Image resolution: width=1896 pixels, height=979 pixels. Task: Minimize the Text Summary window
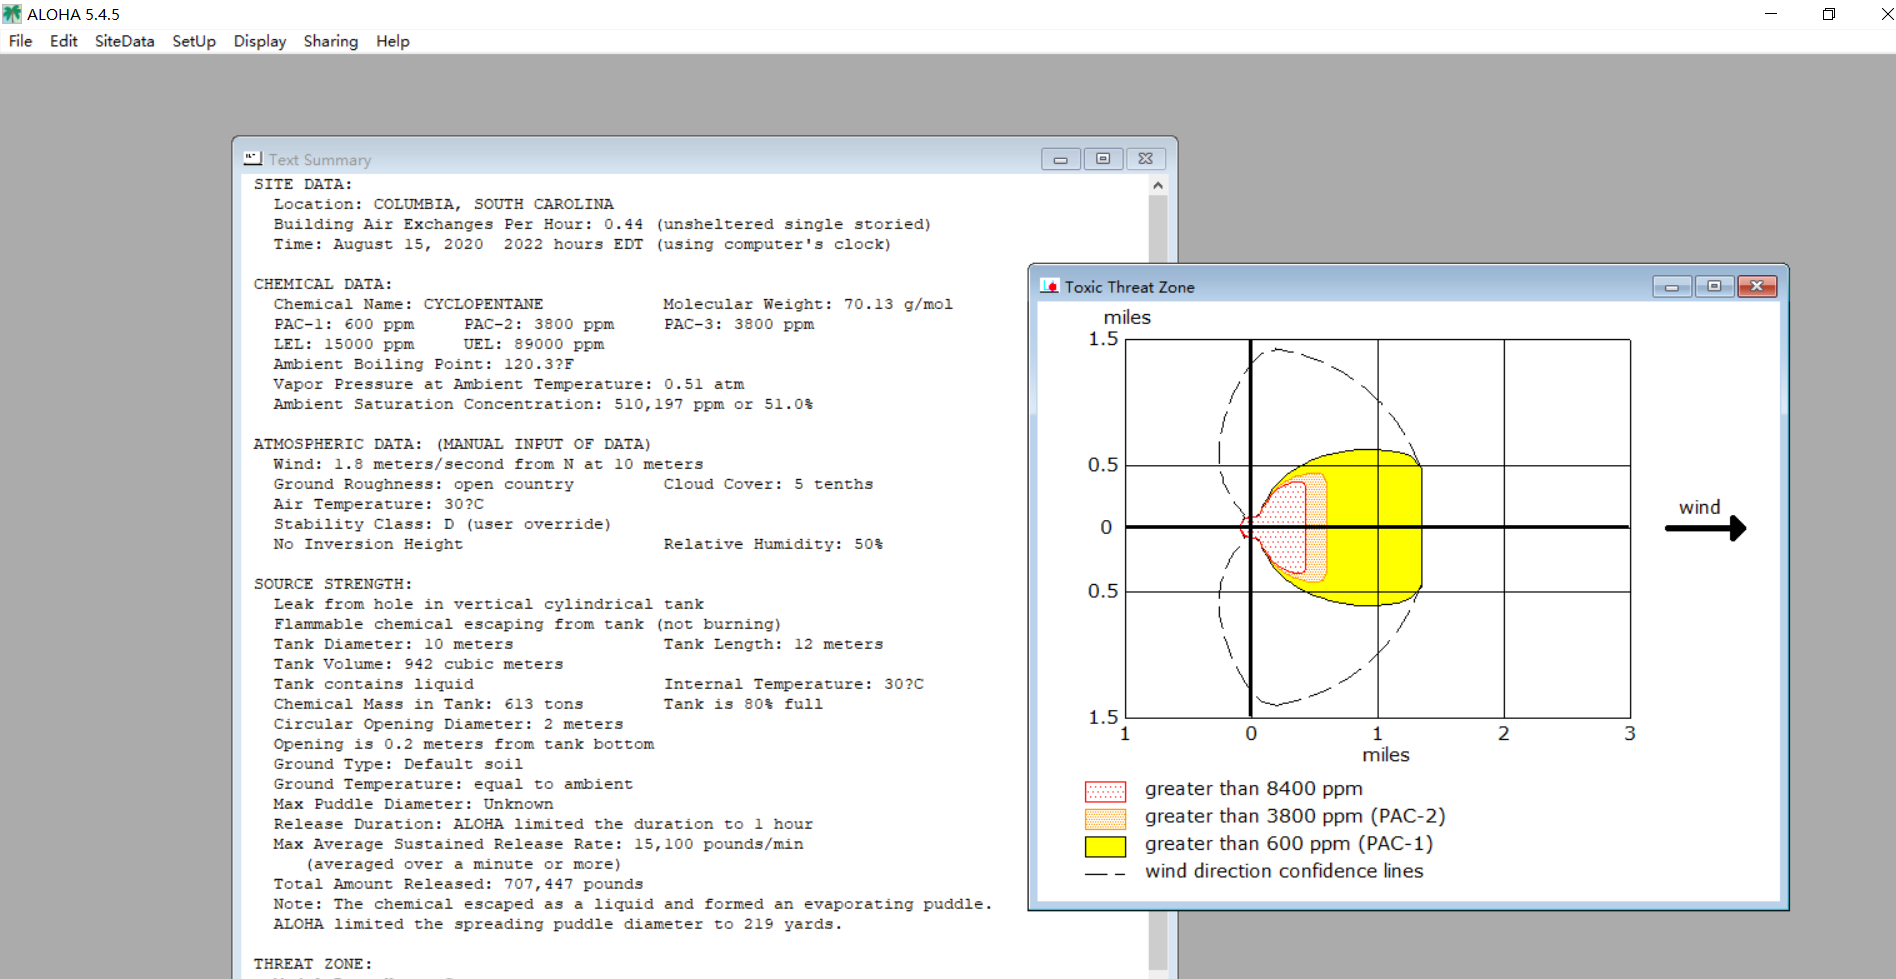coord(1060,159)
